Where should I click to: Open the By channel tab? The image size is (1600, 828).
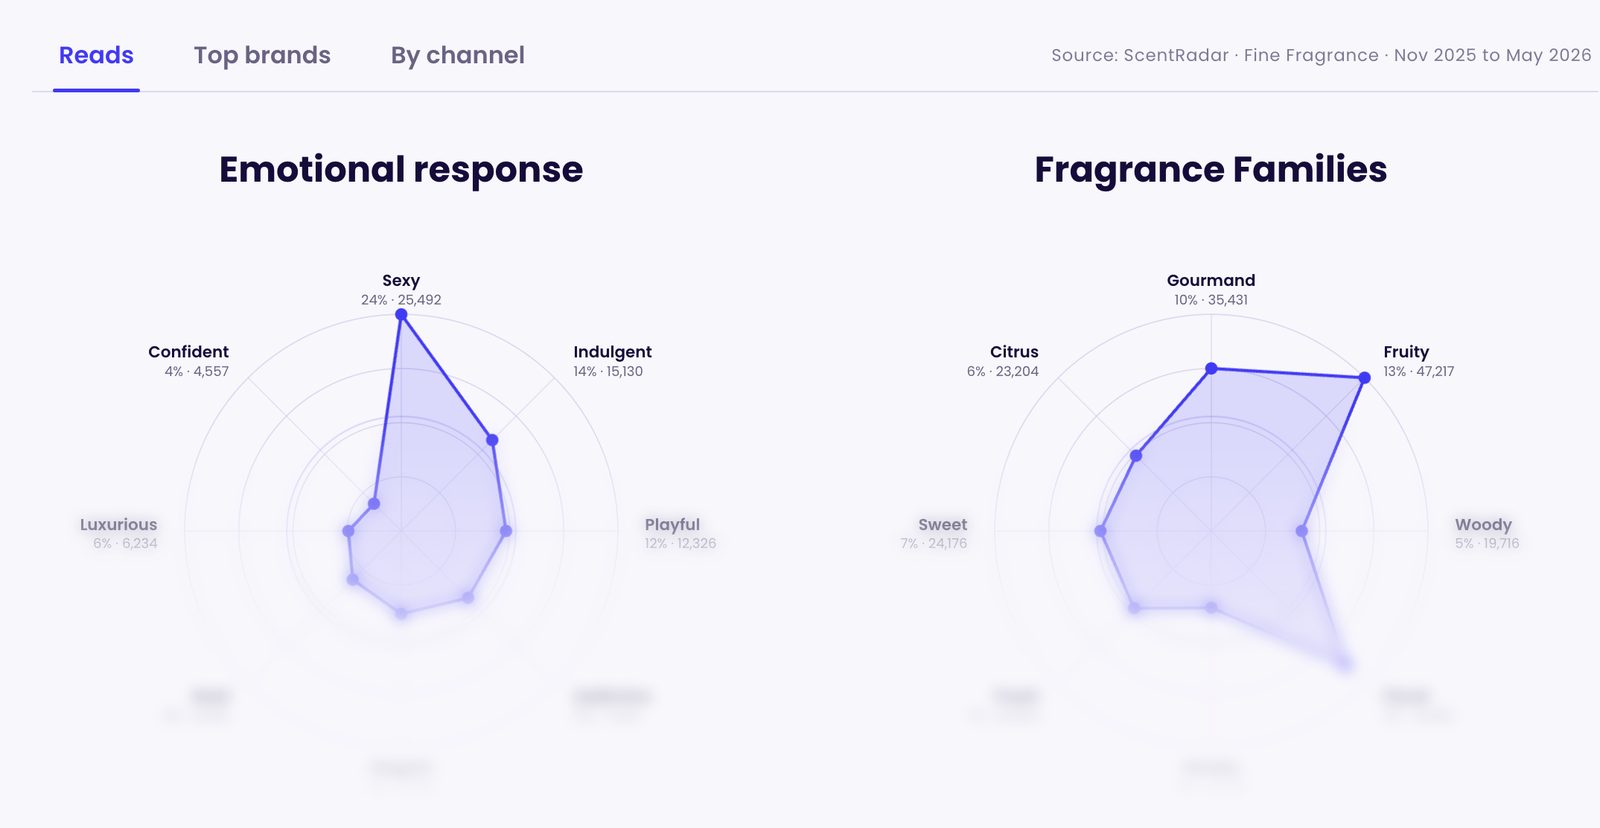pos(458,56)
